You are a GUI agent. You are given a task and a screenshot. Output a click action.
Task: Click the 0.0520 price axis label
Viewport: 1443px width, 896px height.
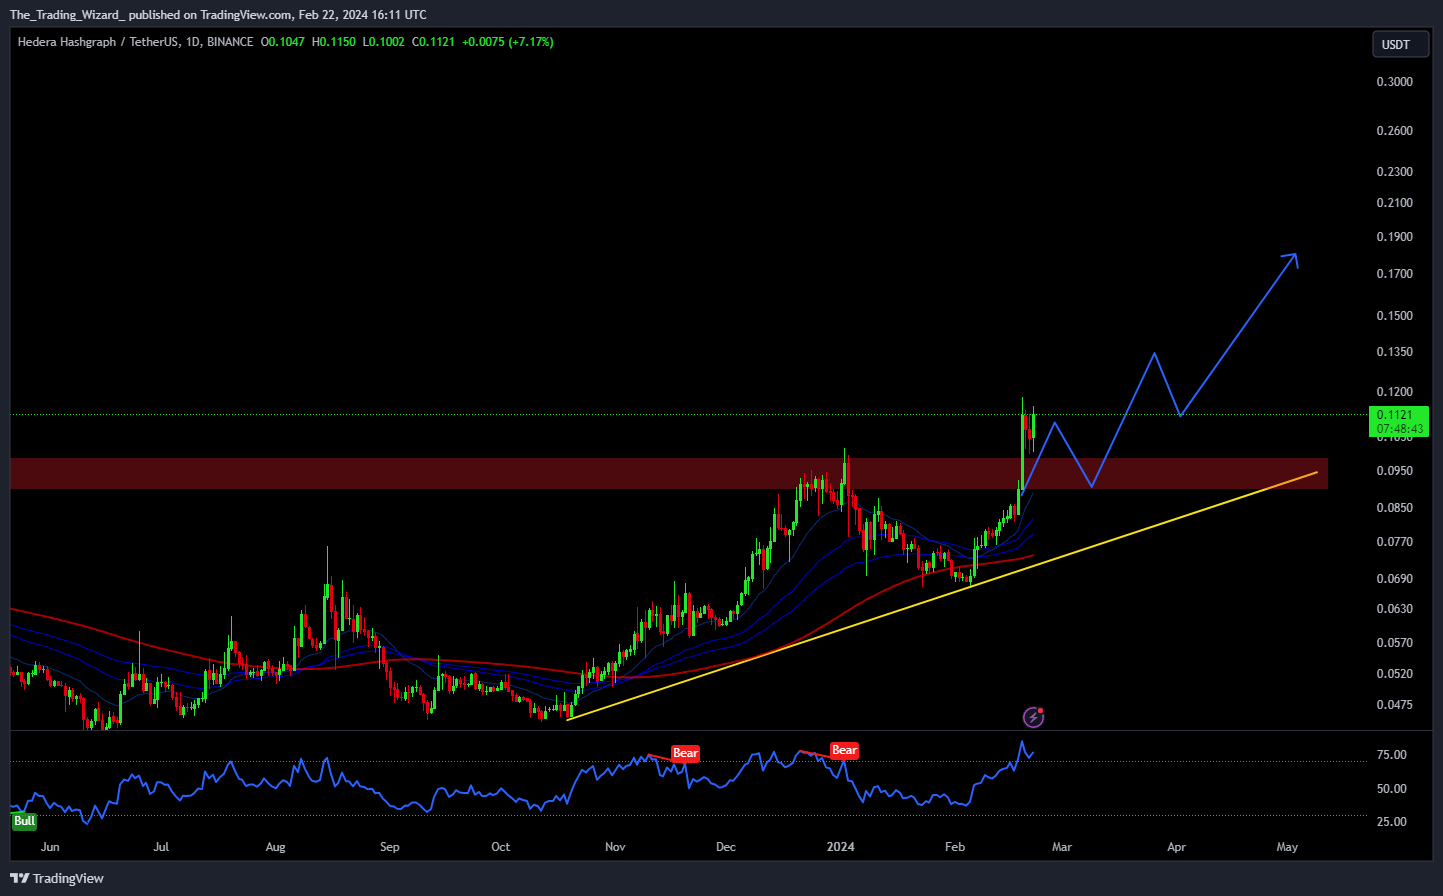[1395, 674]
